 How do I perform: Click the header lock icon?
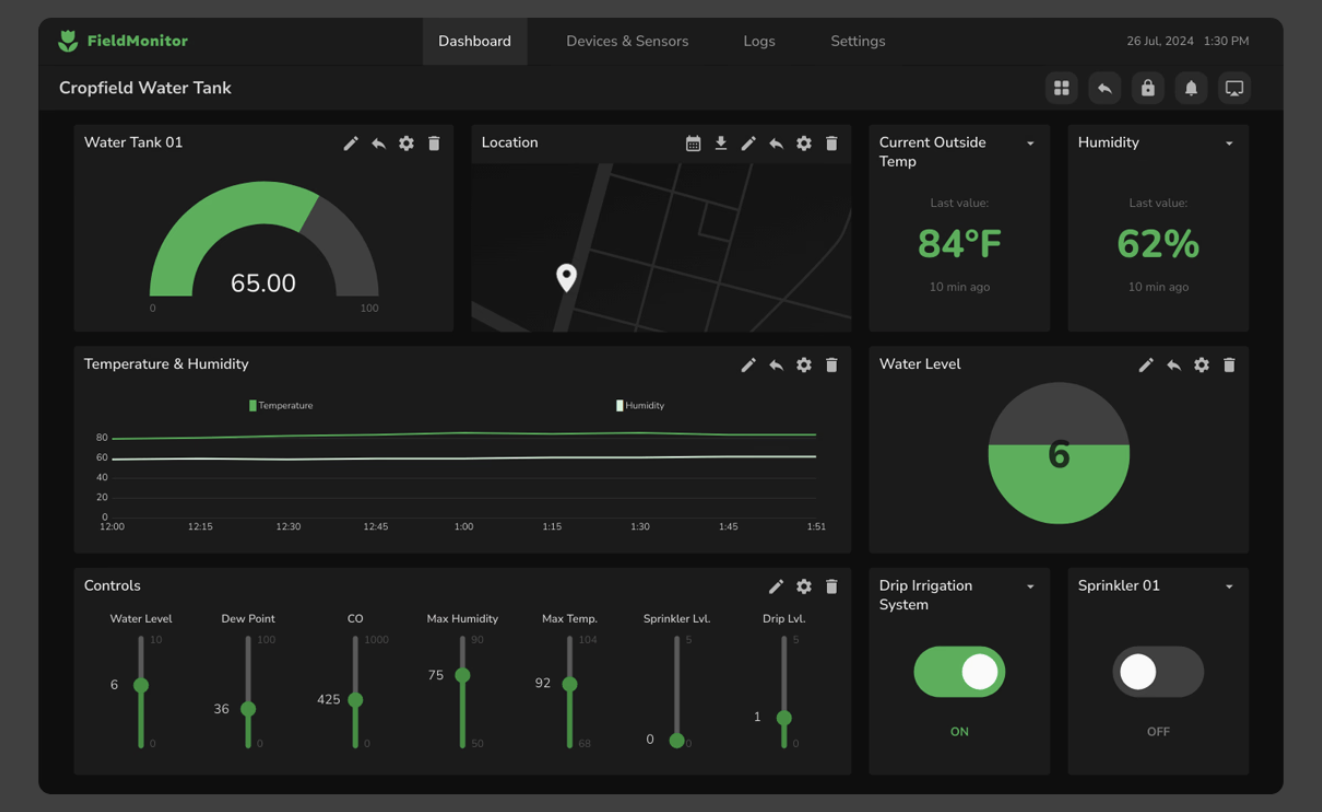tap(1148, 88)
